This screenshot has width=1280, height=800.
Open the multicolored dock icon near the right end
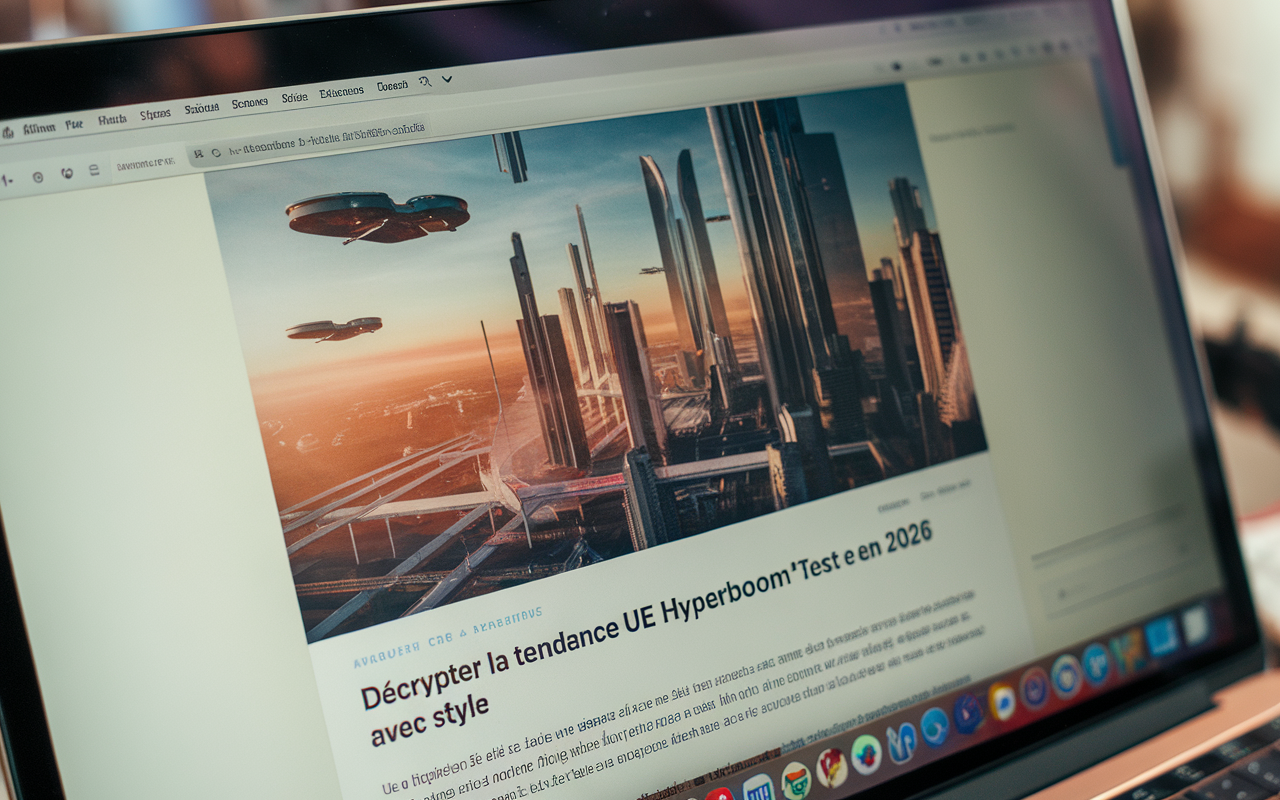1126,652
